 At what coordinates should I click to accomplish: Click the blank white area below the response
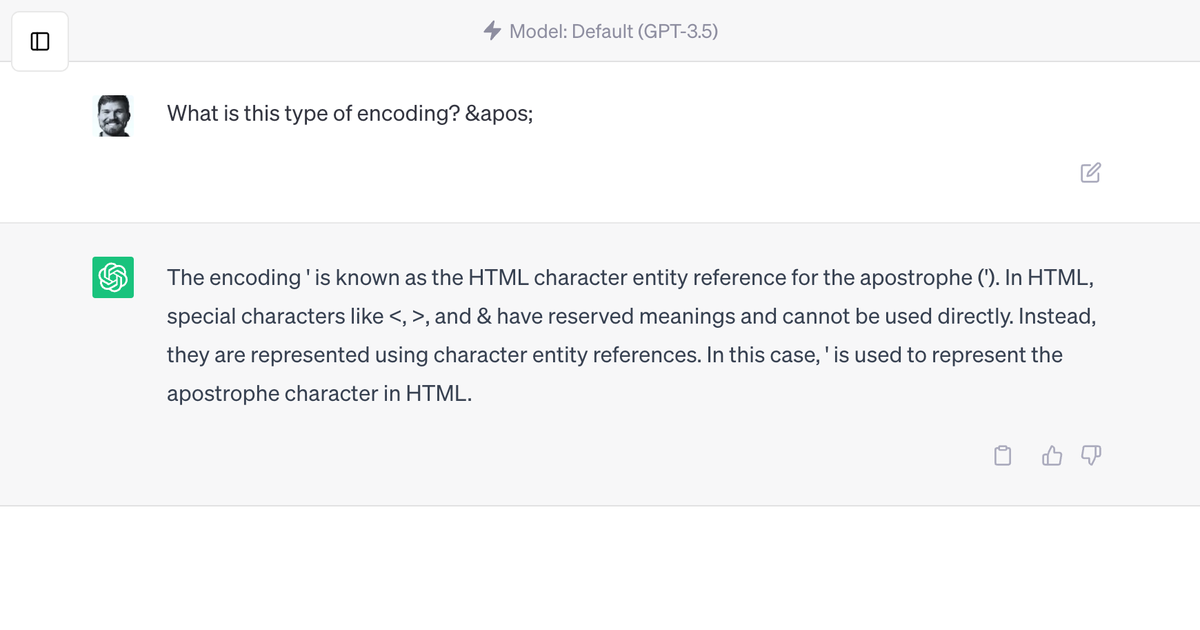(x=600, y=568)
